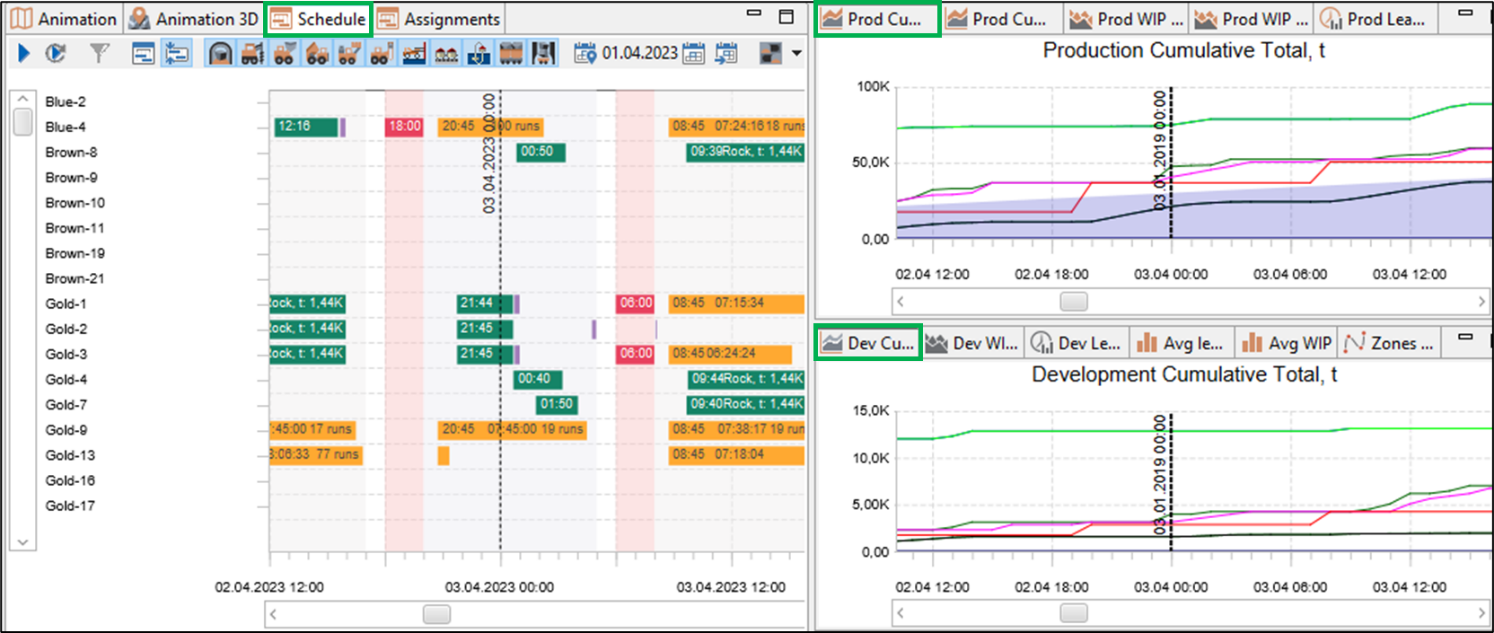
Task: Open the Avg WIP tab
Action: pos(1287,343)
